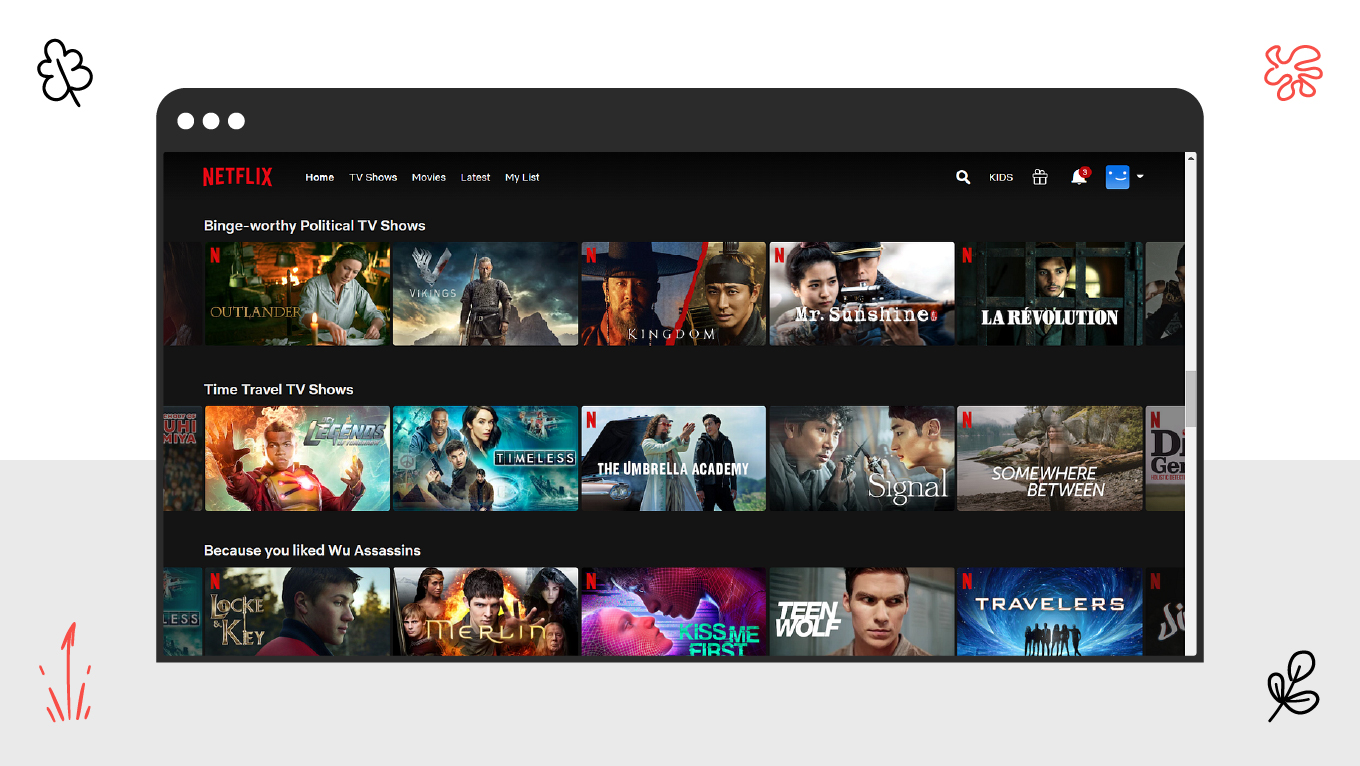
Task: Expand the account menu next to avatar
Action: (1139, 177)
